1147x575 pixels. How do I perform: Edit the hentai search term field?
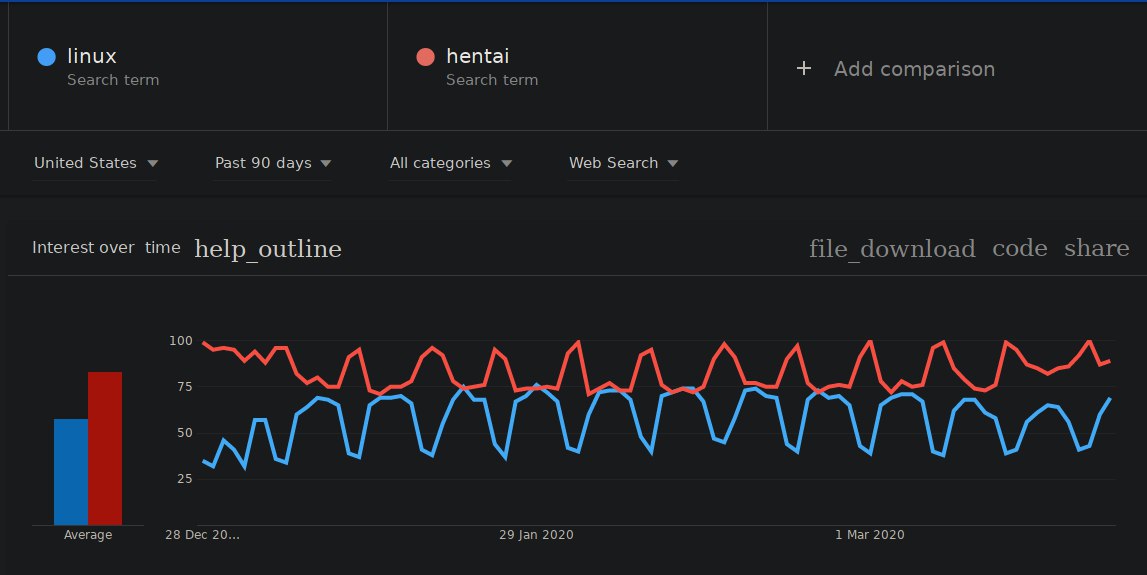coord(577,67)
